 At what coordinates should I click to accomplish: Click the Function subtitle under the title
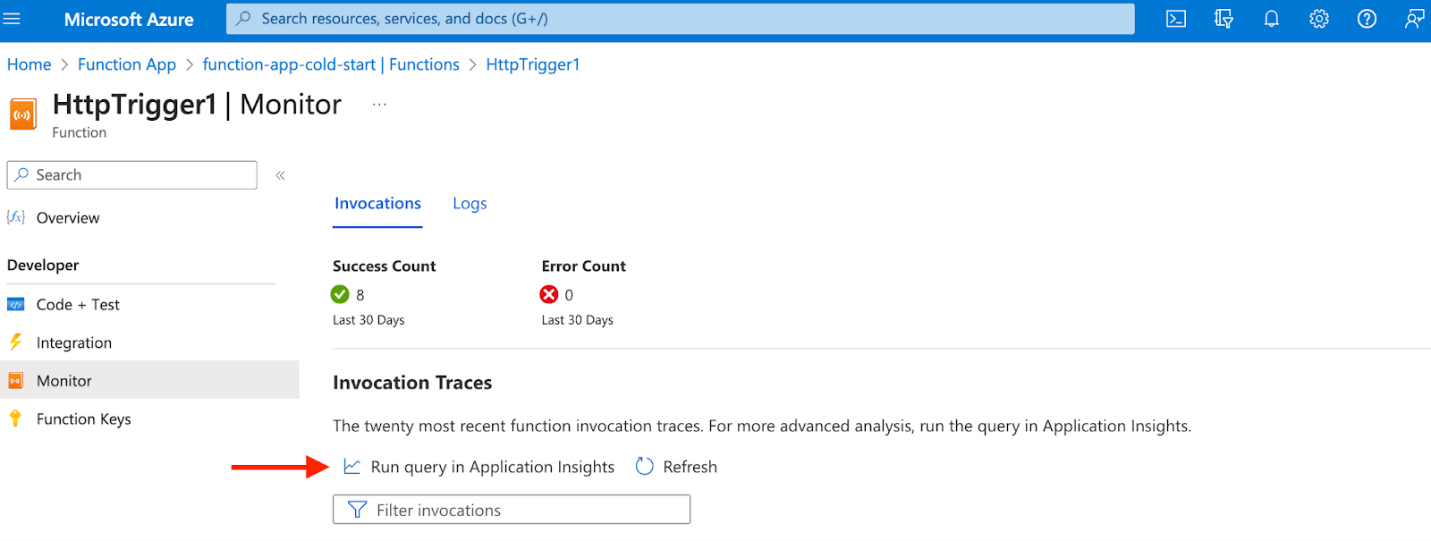(x=79, y=132)
